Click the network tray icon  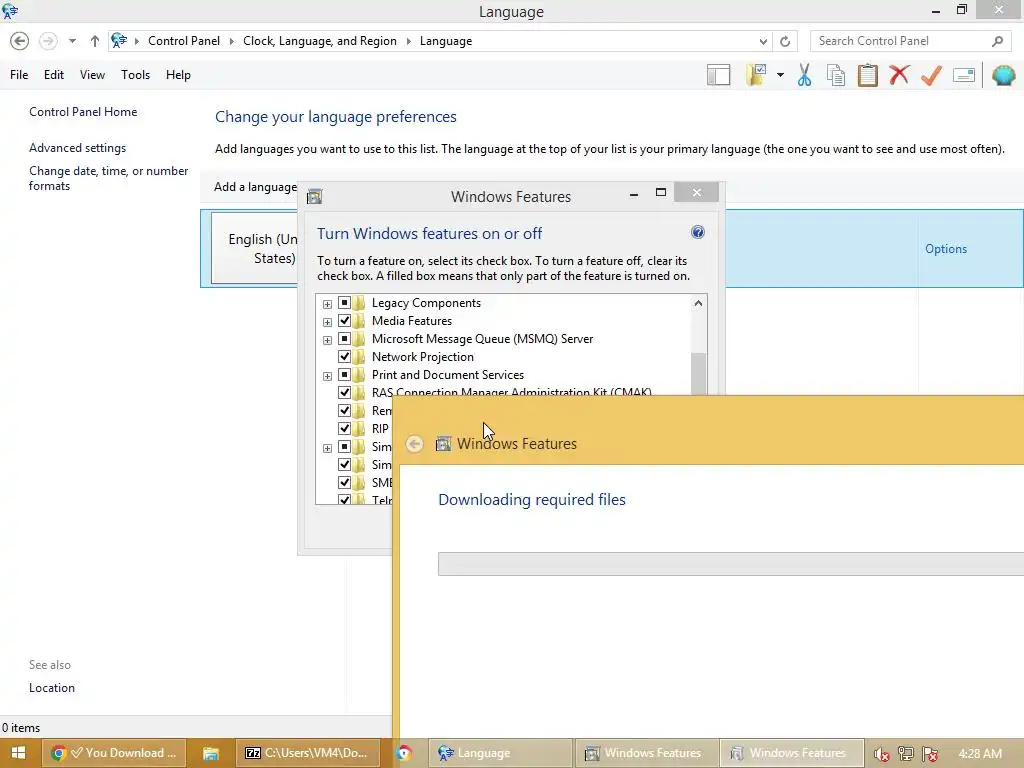click(x=906, y=754)
